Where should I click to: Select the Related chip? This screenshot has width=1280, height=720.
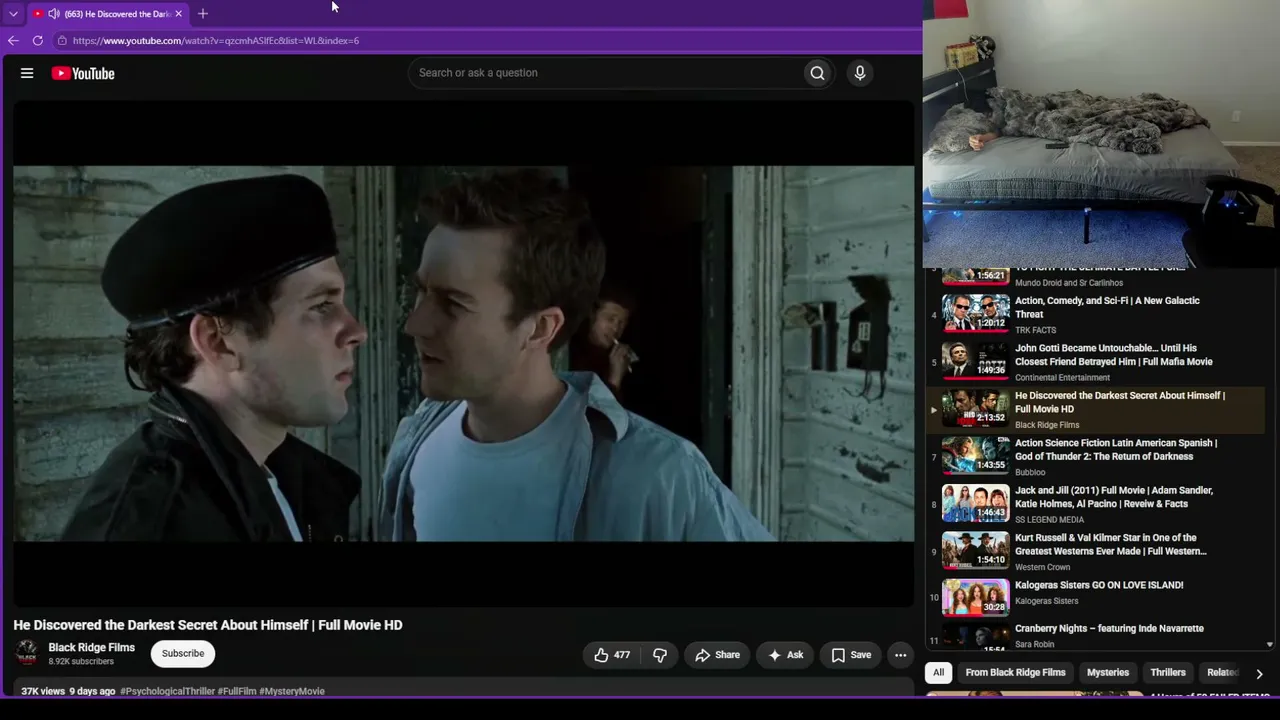1223,673
